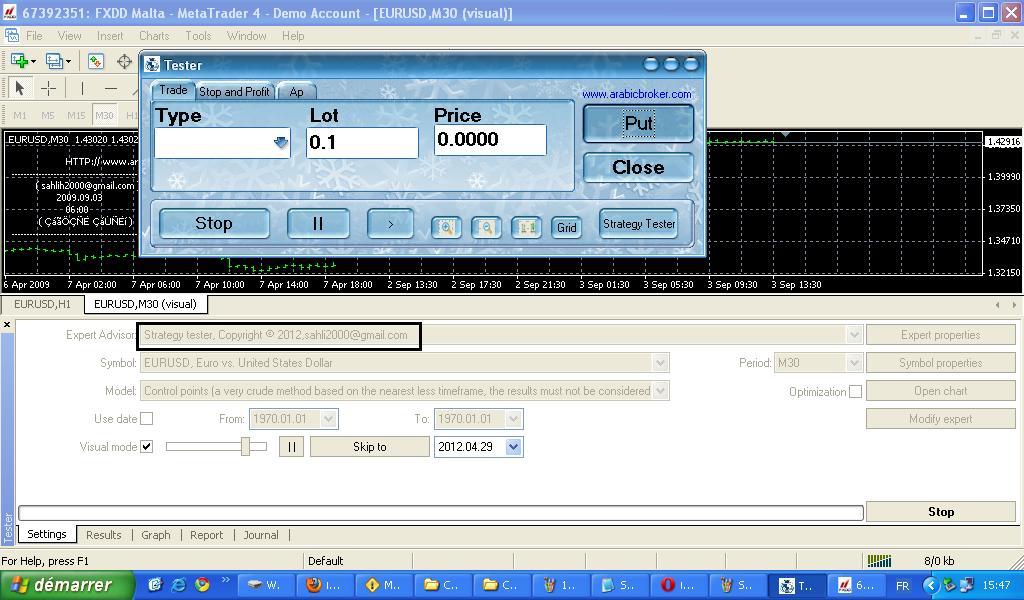
Task: Open the Type dropdown in Tester
Action: [281, 142]
